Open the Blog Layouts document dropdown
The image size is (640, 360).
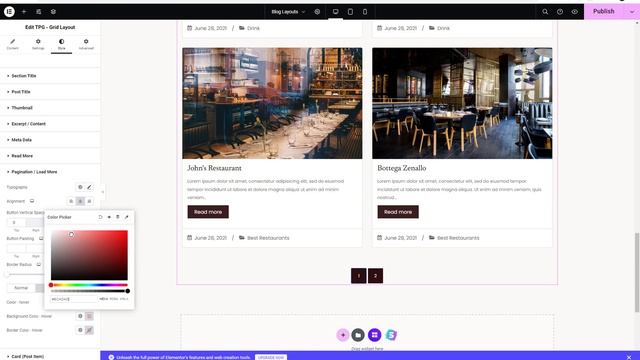288,12
